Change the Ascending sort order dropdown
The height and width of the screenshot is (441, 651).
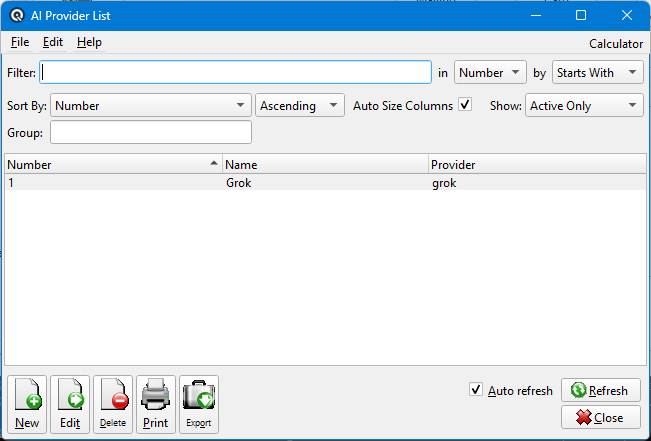pyautogui.click(x=300, y=105)
